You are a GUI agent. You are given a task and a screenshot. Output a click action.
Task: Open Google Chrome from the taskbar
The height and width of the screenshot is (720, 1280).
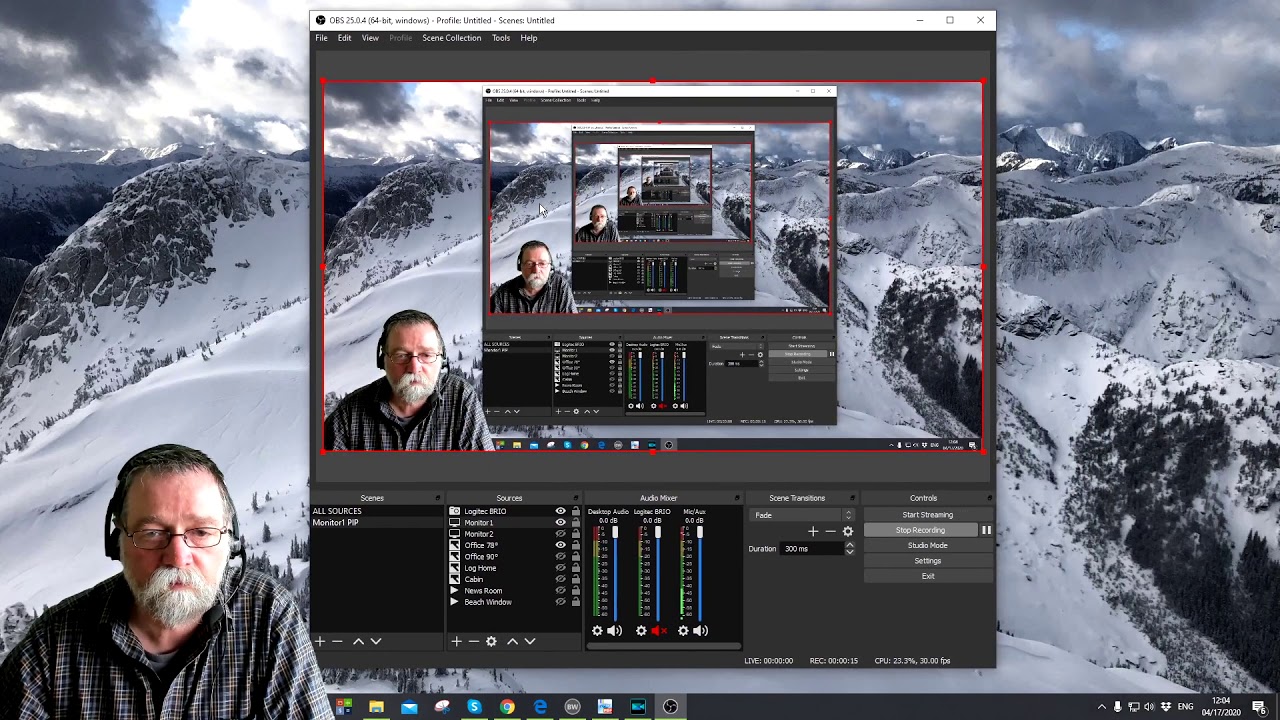pyautogui.click(x=507, y=707)
